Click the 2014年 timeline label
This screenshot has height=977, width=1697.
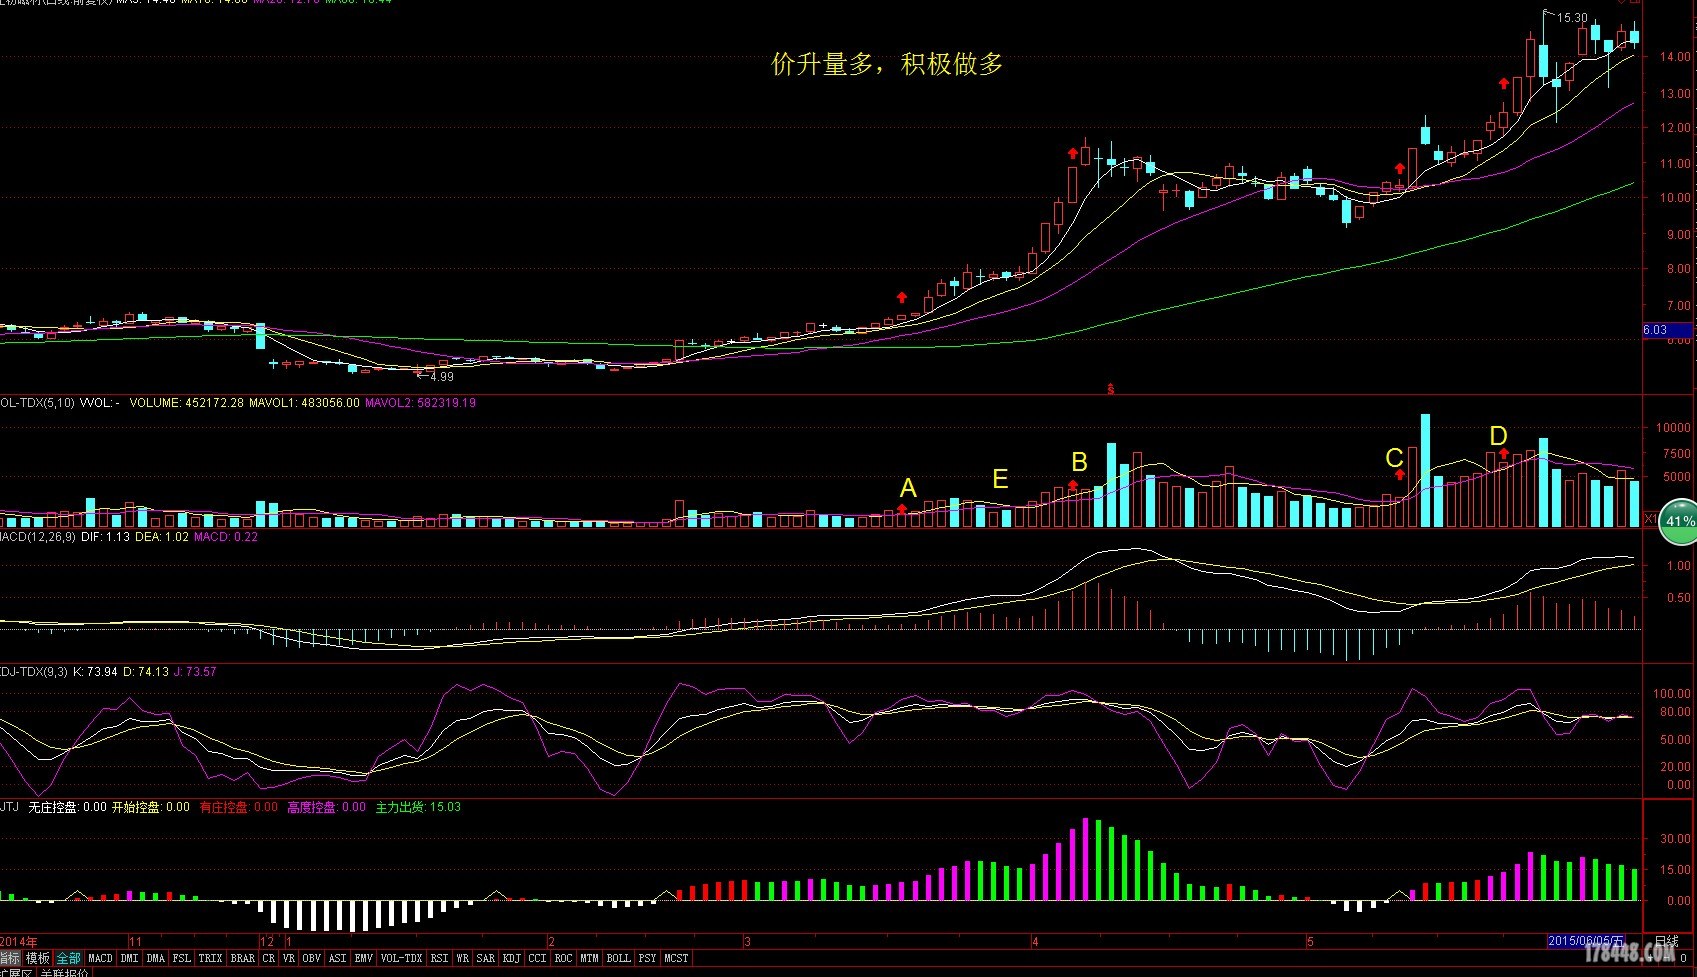pos(19,941)
